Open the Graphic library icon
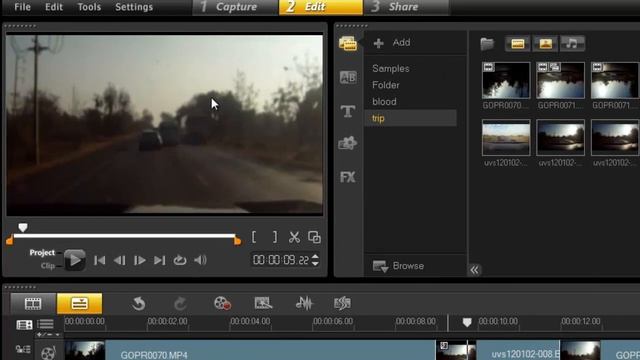This screenshot has height=360, width=640. coord(348,143)
